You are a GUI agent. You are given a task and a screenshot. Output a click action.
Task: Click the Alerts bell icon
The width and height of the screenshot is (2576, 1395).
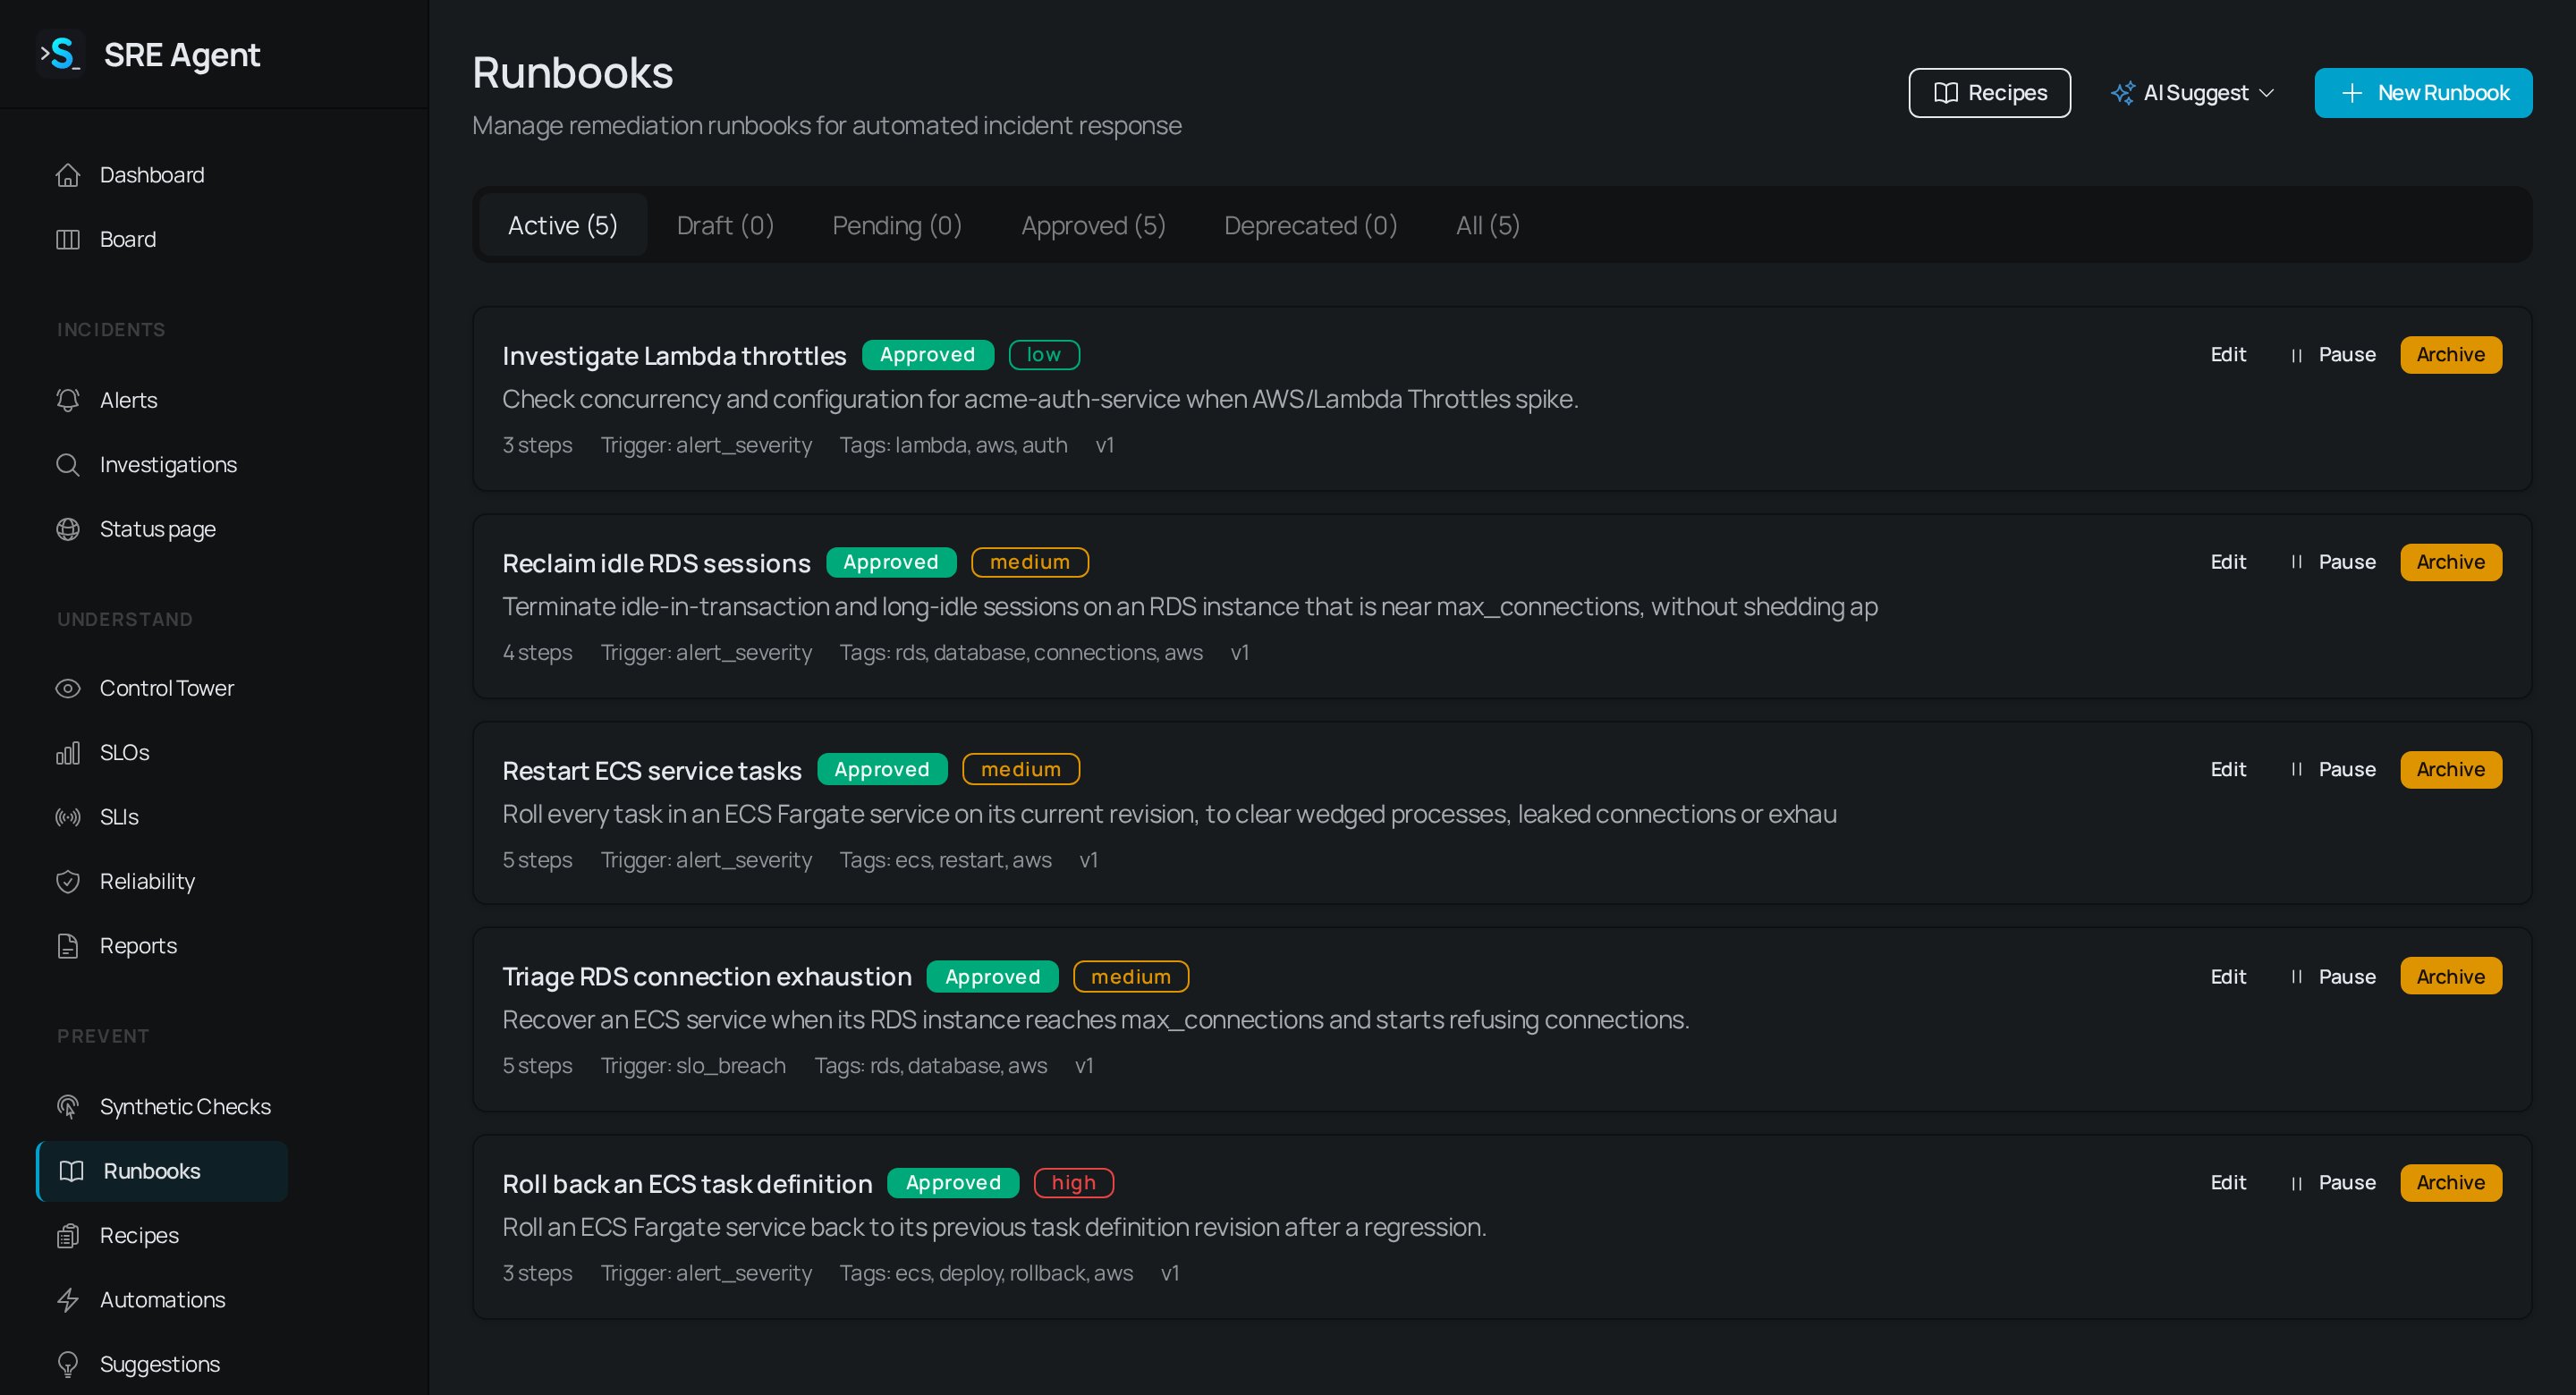point(68,400)
